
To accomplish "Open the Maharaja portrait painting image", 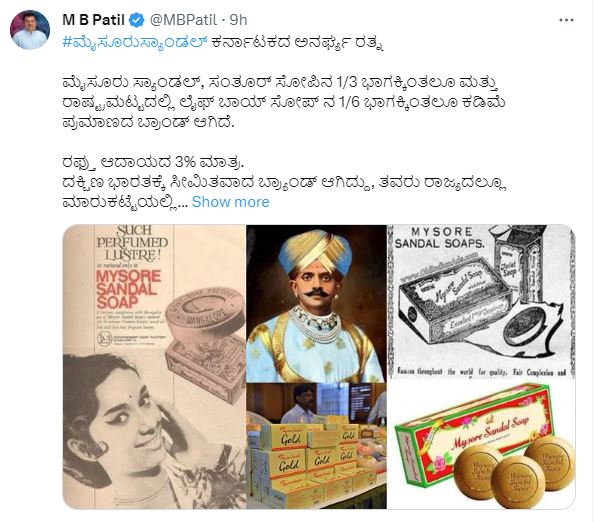I will pos(316,304).
